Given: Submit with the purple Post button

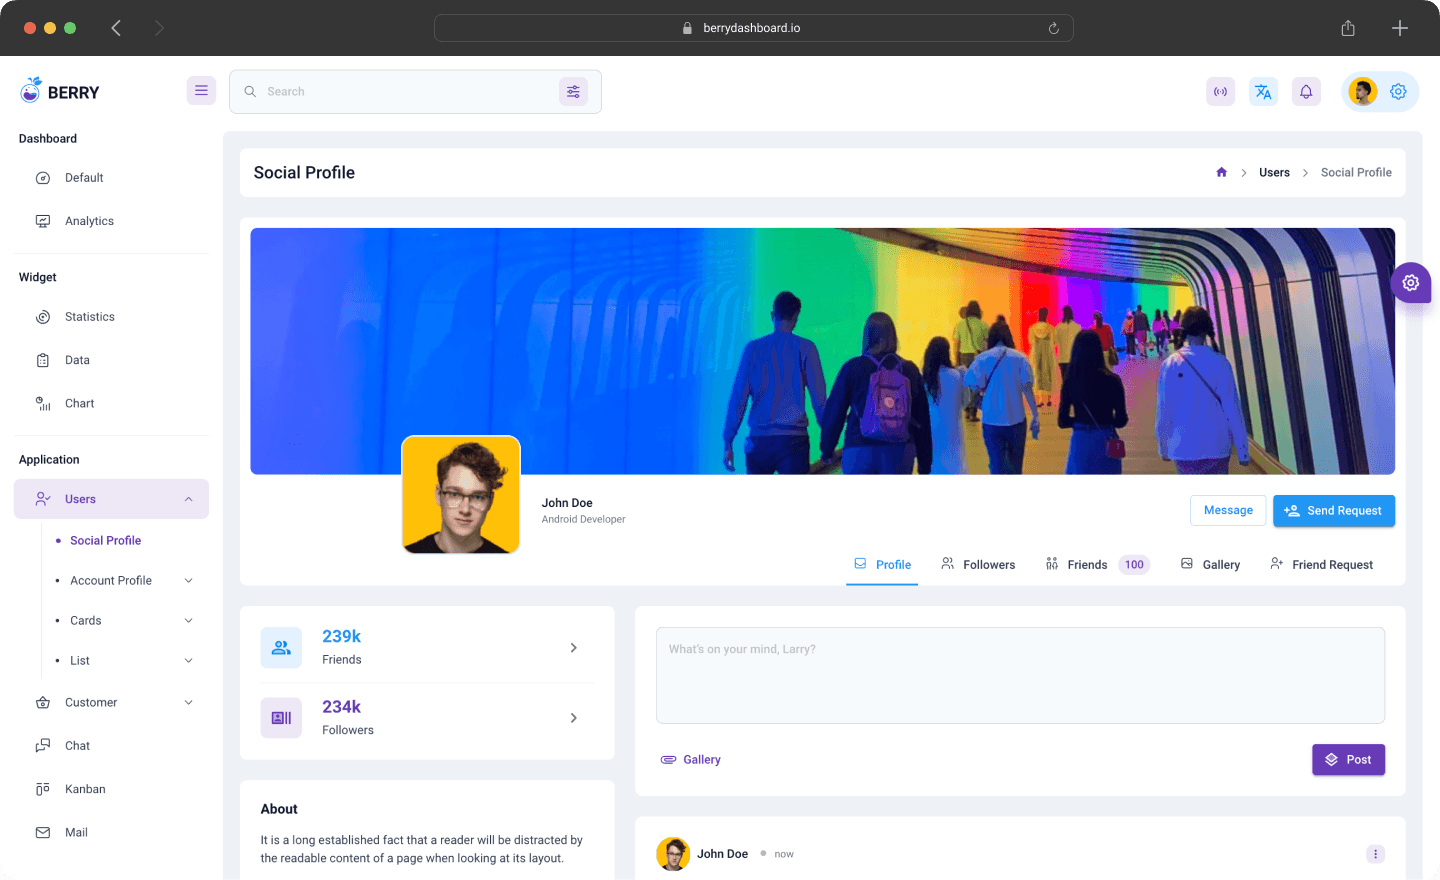Looking at the screenshot, I should pyautogui.click(x=1348, y=760).
